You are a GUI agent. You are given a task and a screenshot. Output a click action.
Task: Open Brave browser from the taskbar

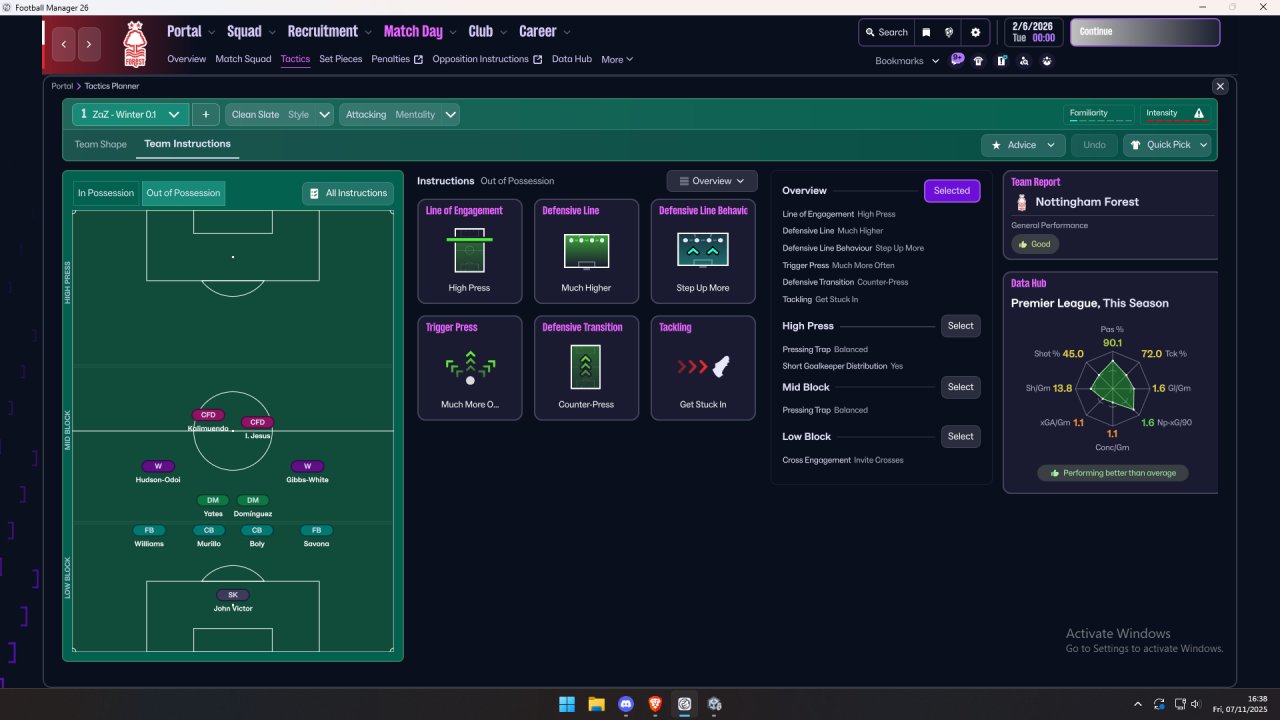click(x=655, y=704)
